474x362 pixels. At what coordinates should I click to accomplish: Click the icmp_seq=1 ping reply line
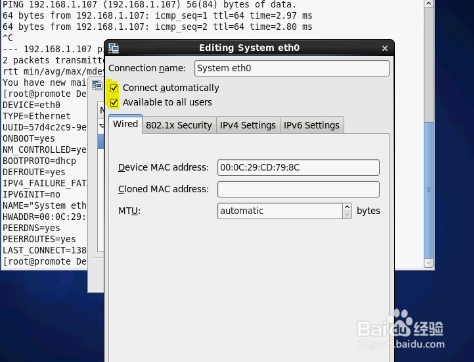[157, 16]
